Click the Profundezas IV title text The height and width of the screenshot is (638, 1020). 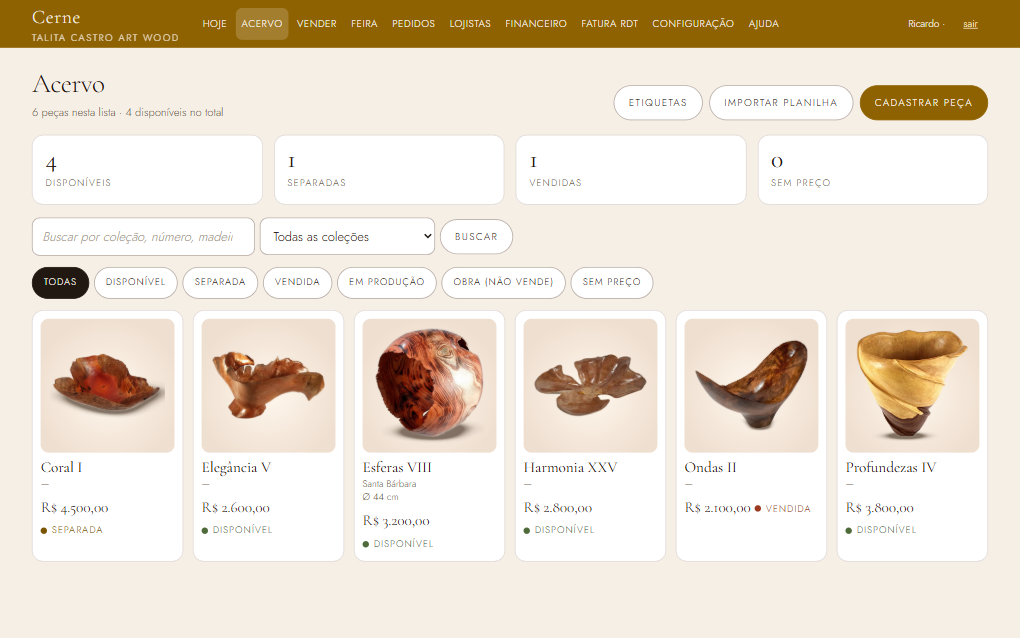[x=891, y=468]
